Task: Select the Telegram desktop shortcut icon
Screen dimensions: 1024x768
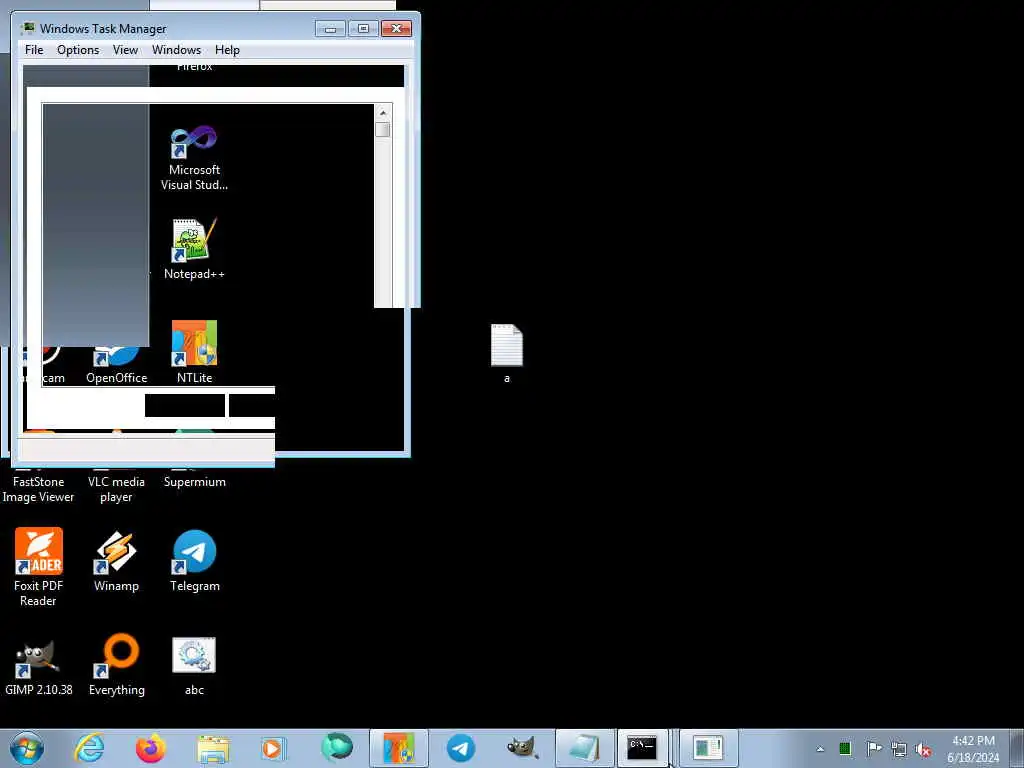Action: [x=195, y=552]
